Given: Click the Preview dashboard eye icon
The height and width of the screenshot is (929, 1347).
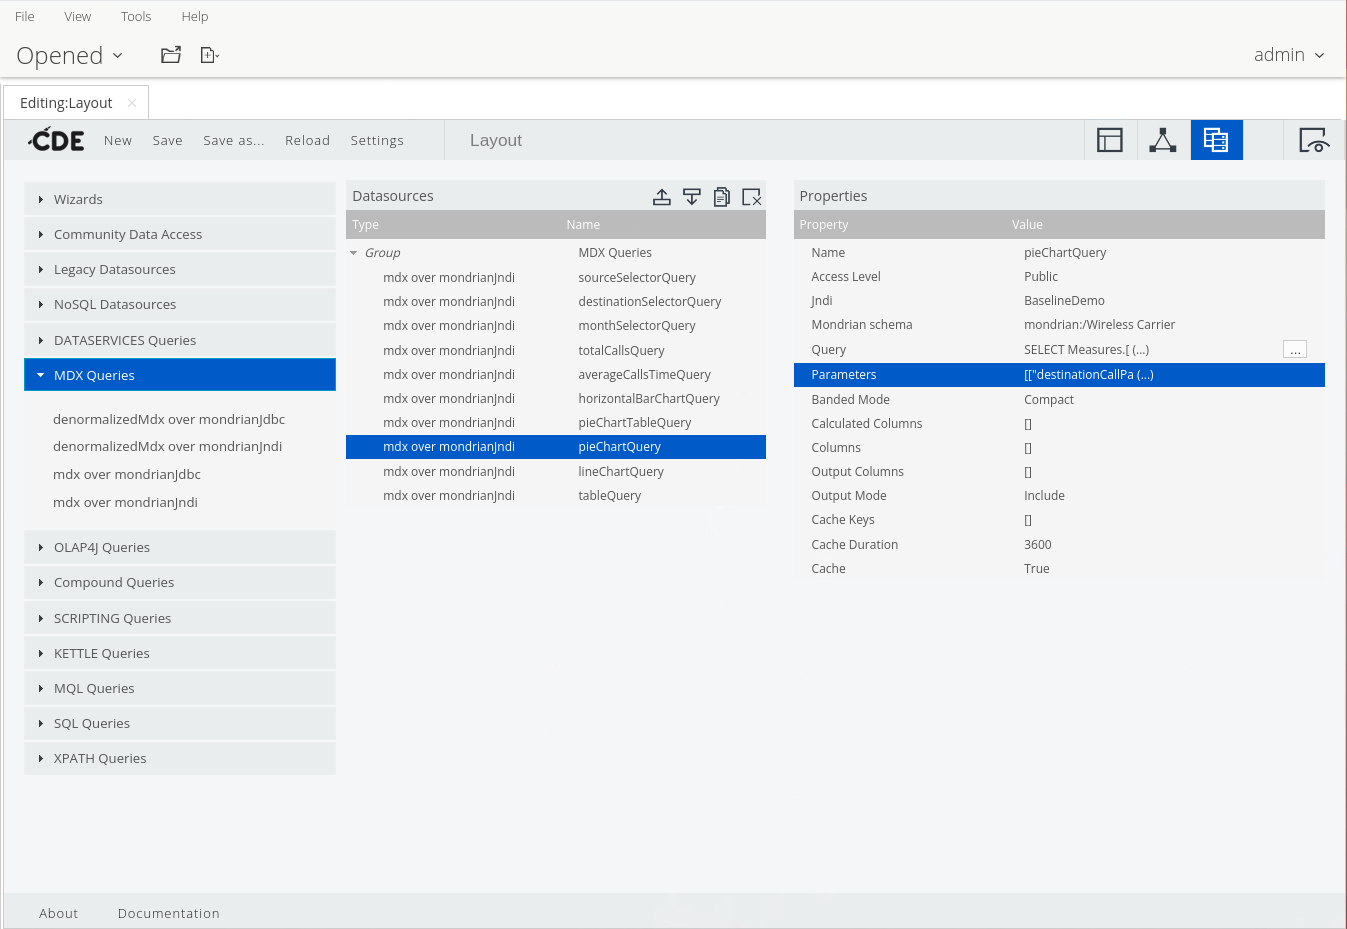Looking at the screenshot, I should point(1312,140).
